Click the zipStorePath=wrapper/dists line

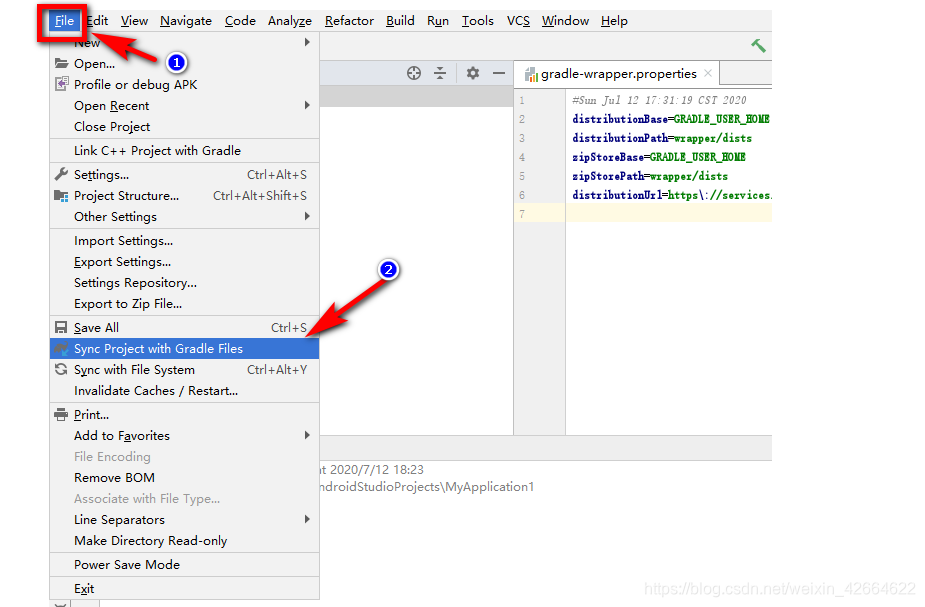[650, 176]
